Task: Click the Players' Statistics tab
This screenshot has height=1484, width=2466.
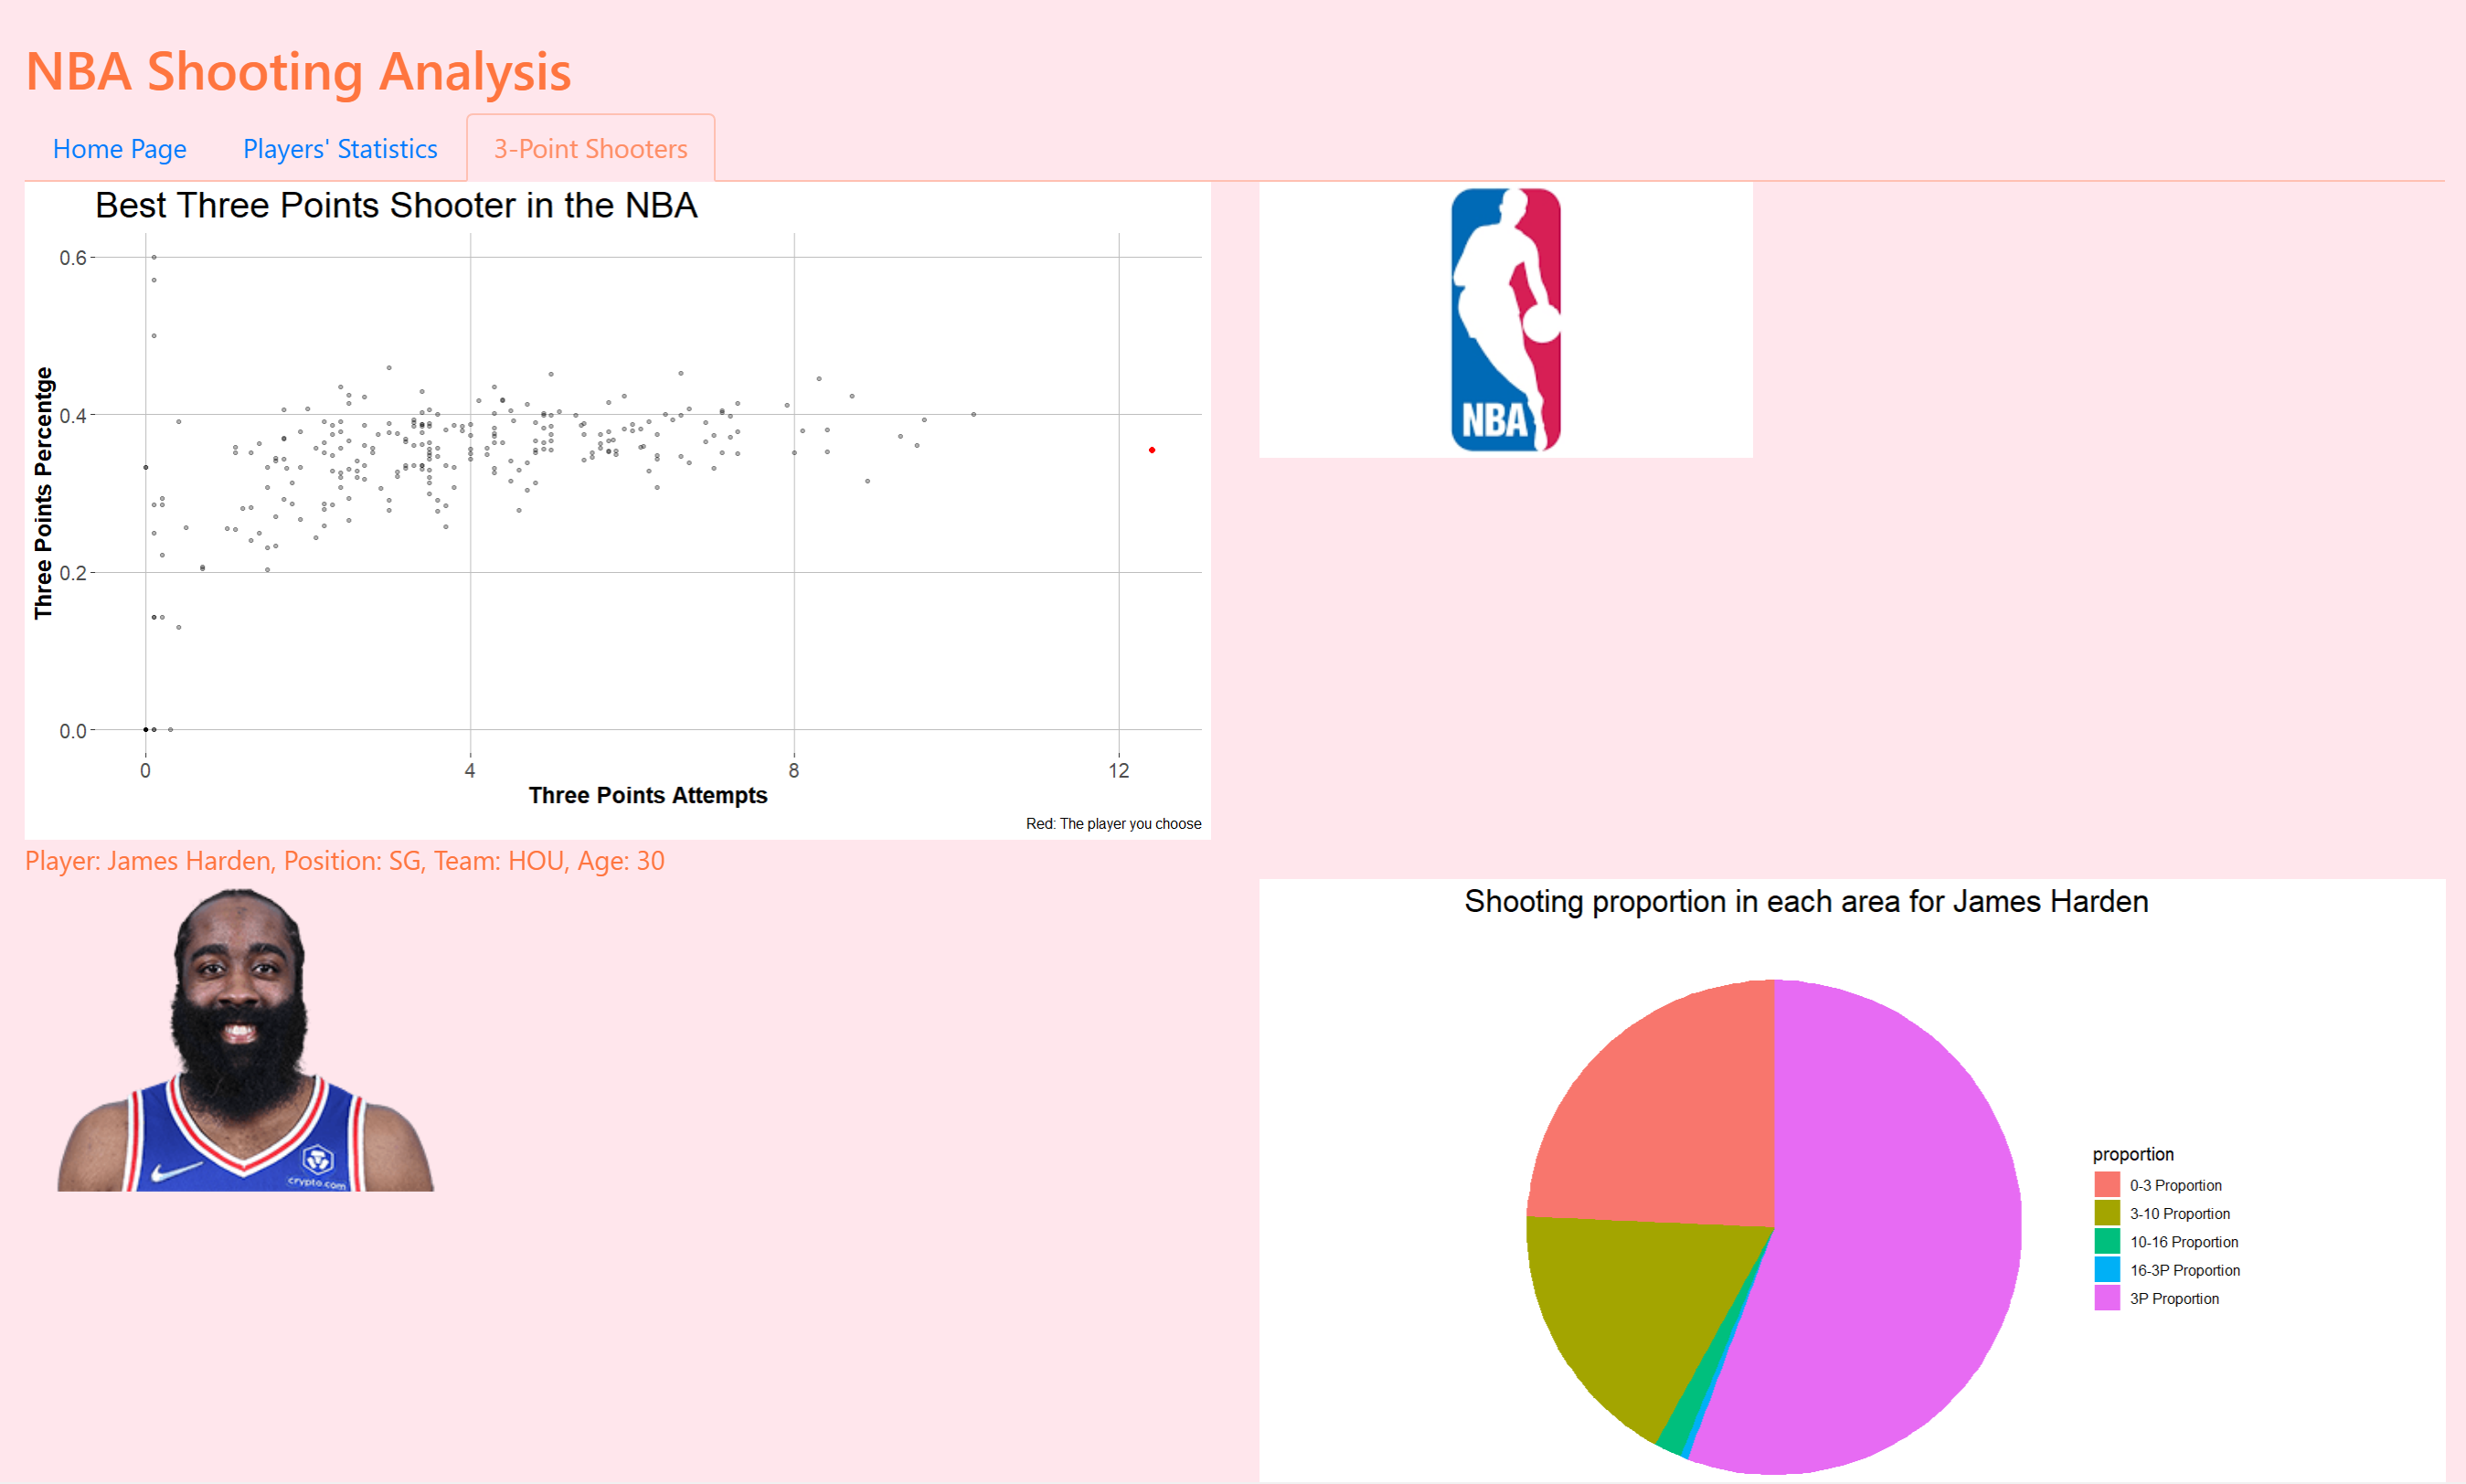Action: (340, 148)
